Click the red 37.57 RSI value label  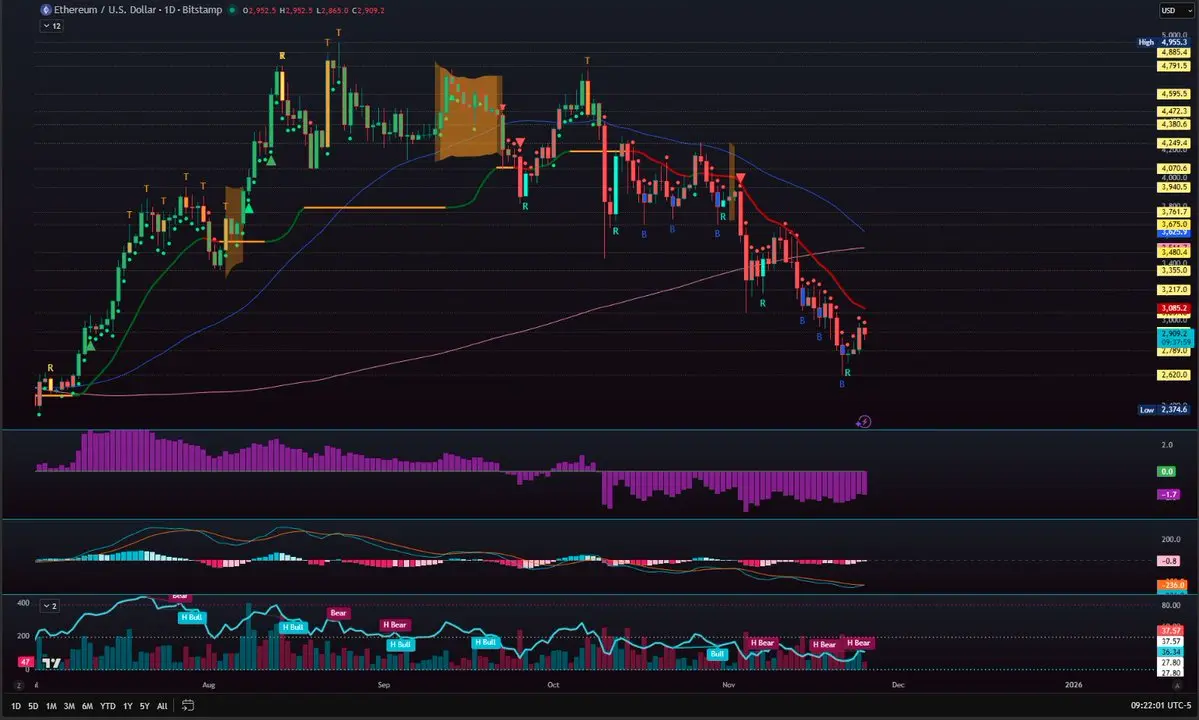1171,631
